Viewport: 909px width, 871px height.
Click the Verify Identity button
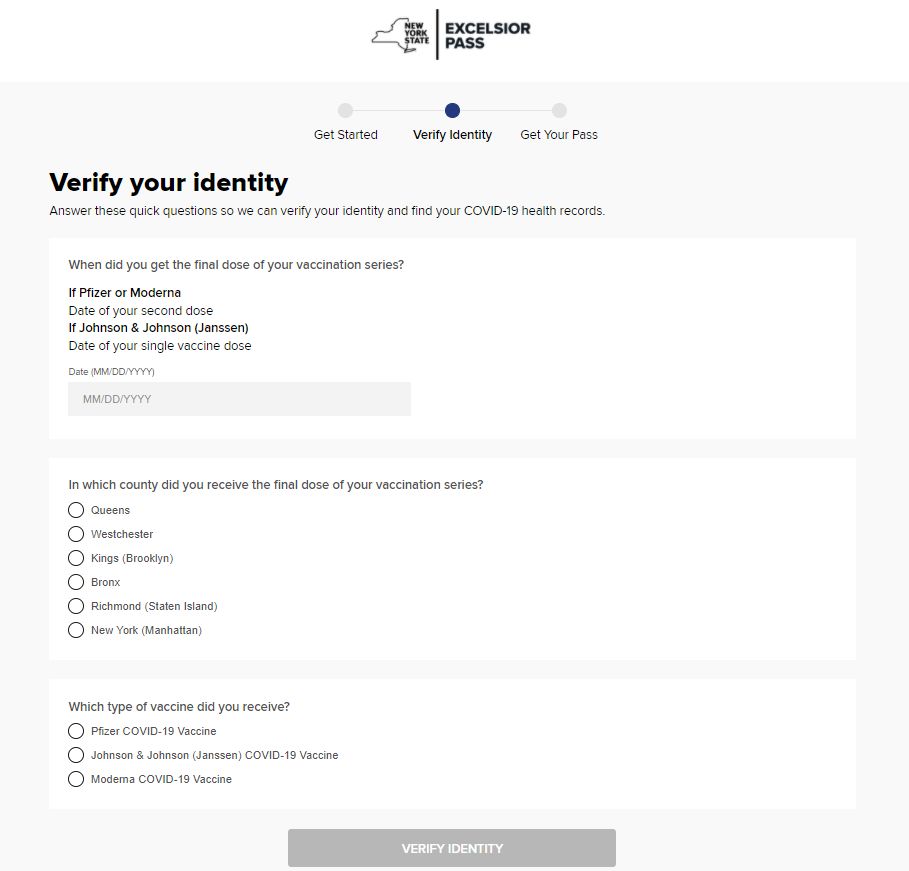[452, 848]
